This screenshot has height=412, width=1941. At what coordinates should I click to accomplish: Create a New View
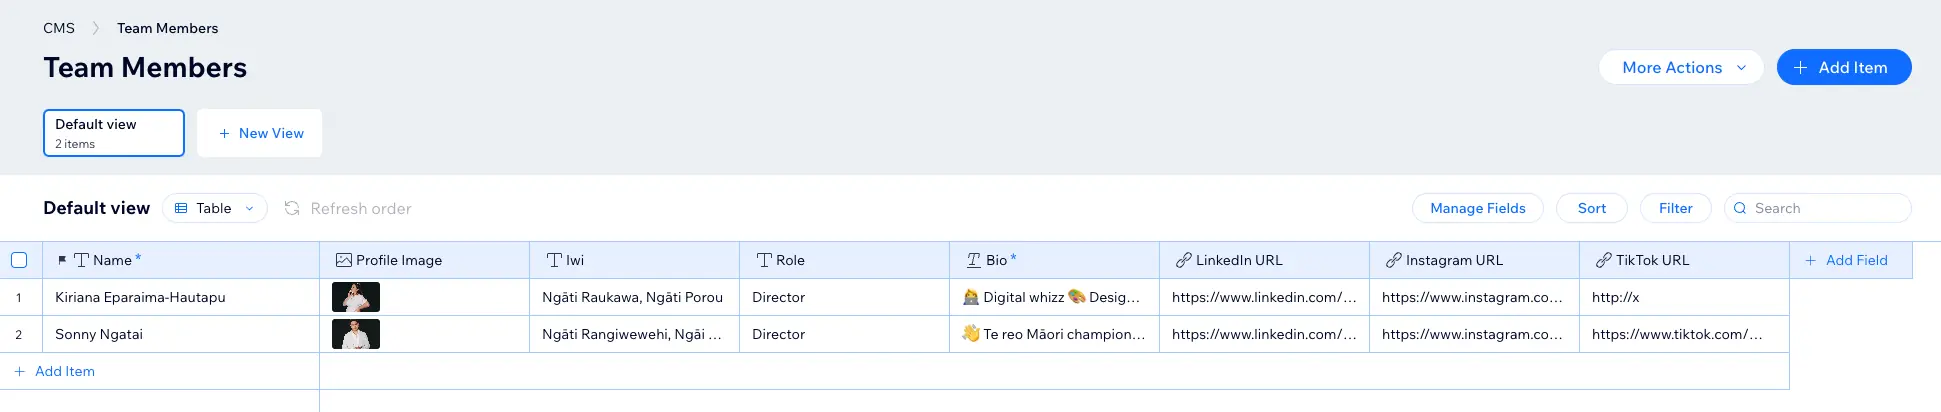[260, 133]
